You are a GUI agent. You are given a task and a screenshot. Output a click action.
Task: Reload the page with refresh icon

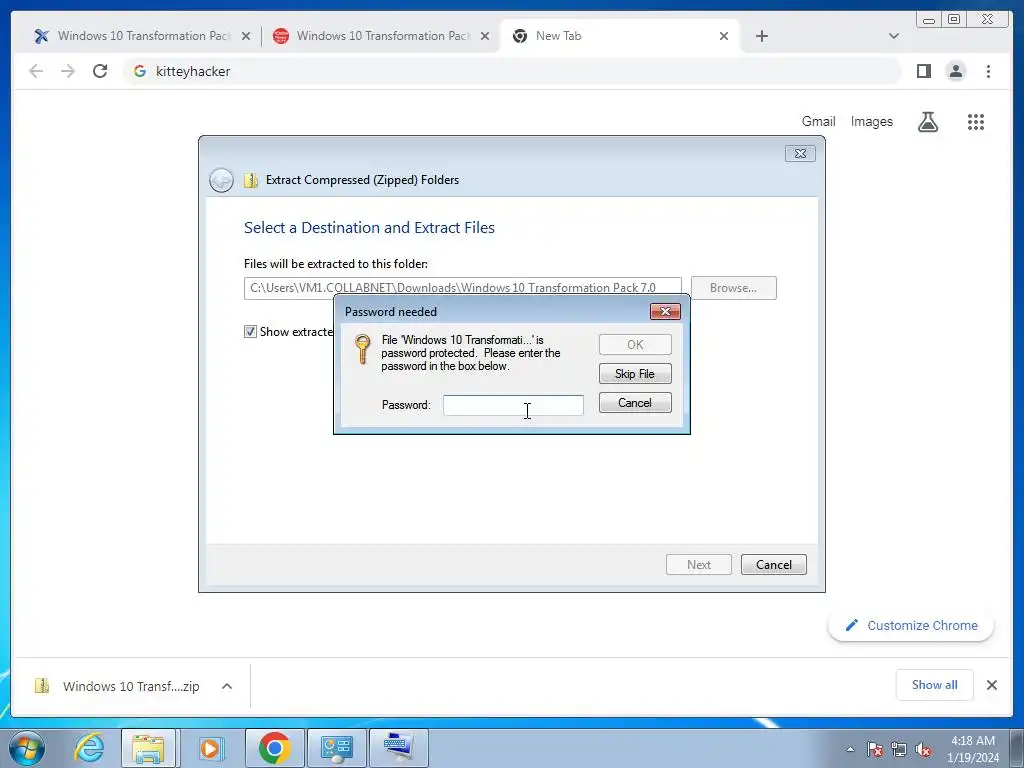click(x=100, y=71)
